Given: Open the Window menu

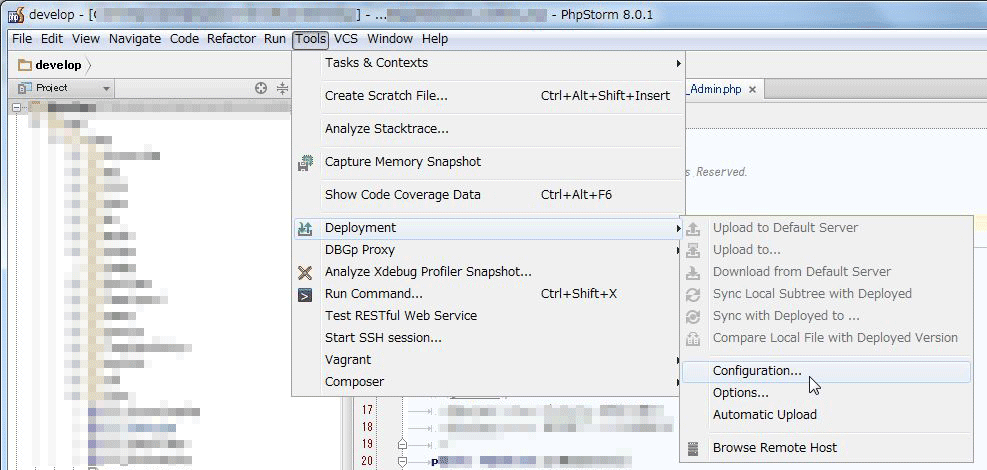Looking at the screenshot, I should pyautogui.click(x=390, y=39).
